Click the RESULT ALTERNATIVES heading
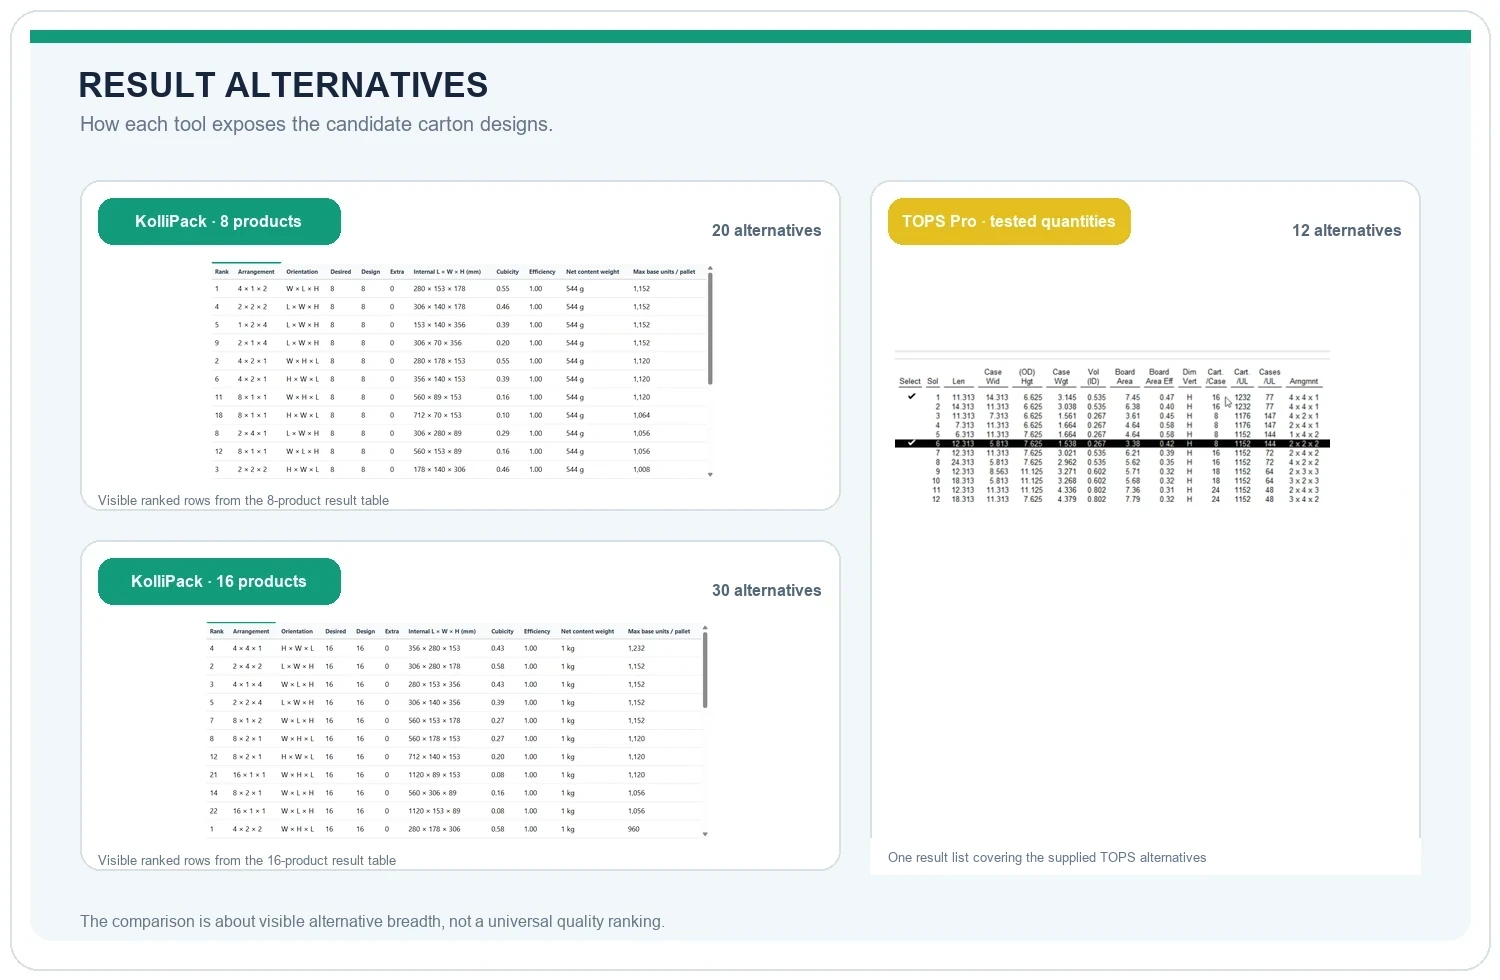 [x=283, y=85]
